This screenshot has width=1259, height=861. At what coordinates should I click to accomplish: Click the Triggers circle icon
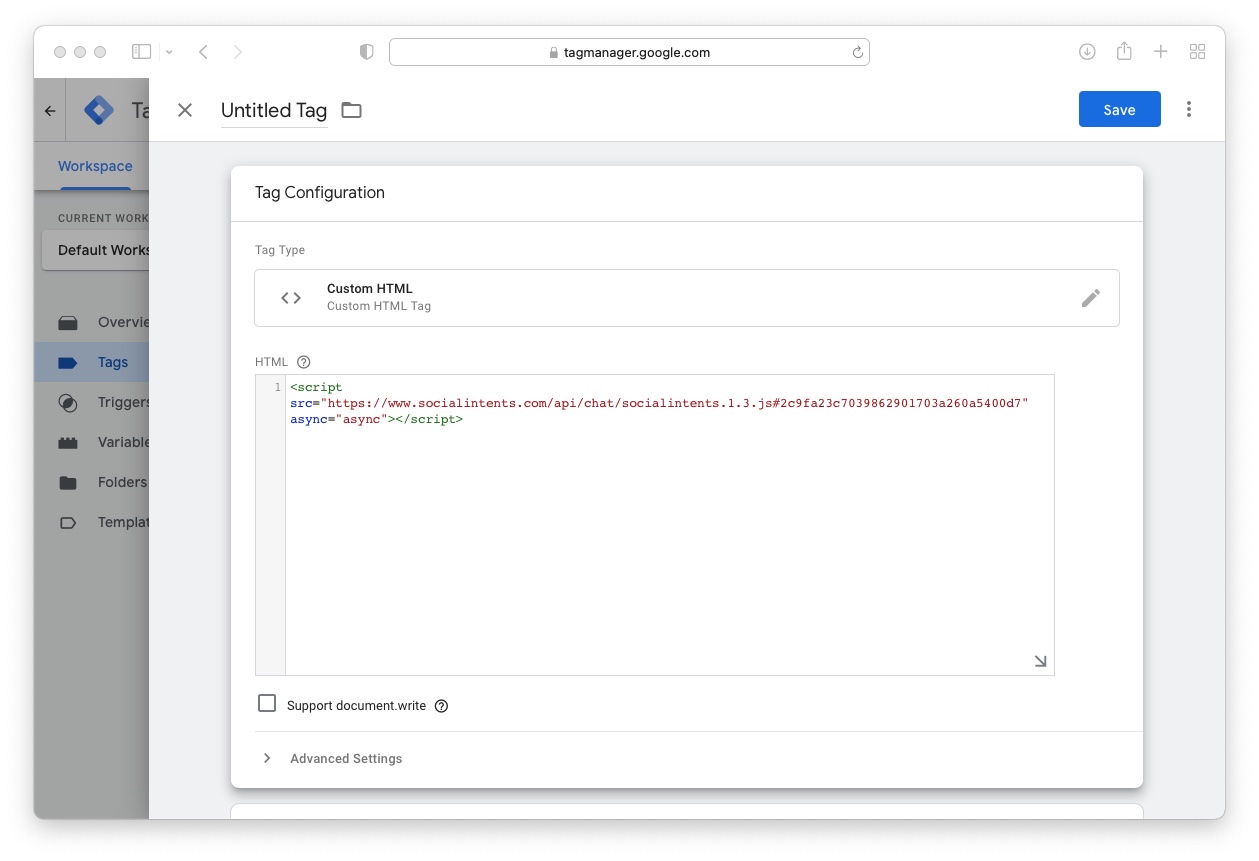point(68,403)
